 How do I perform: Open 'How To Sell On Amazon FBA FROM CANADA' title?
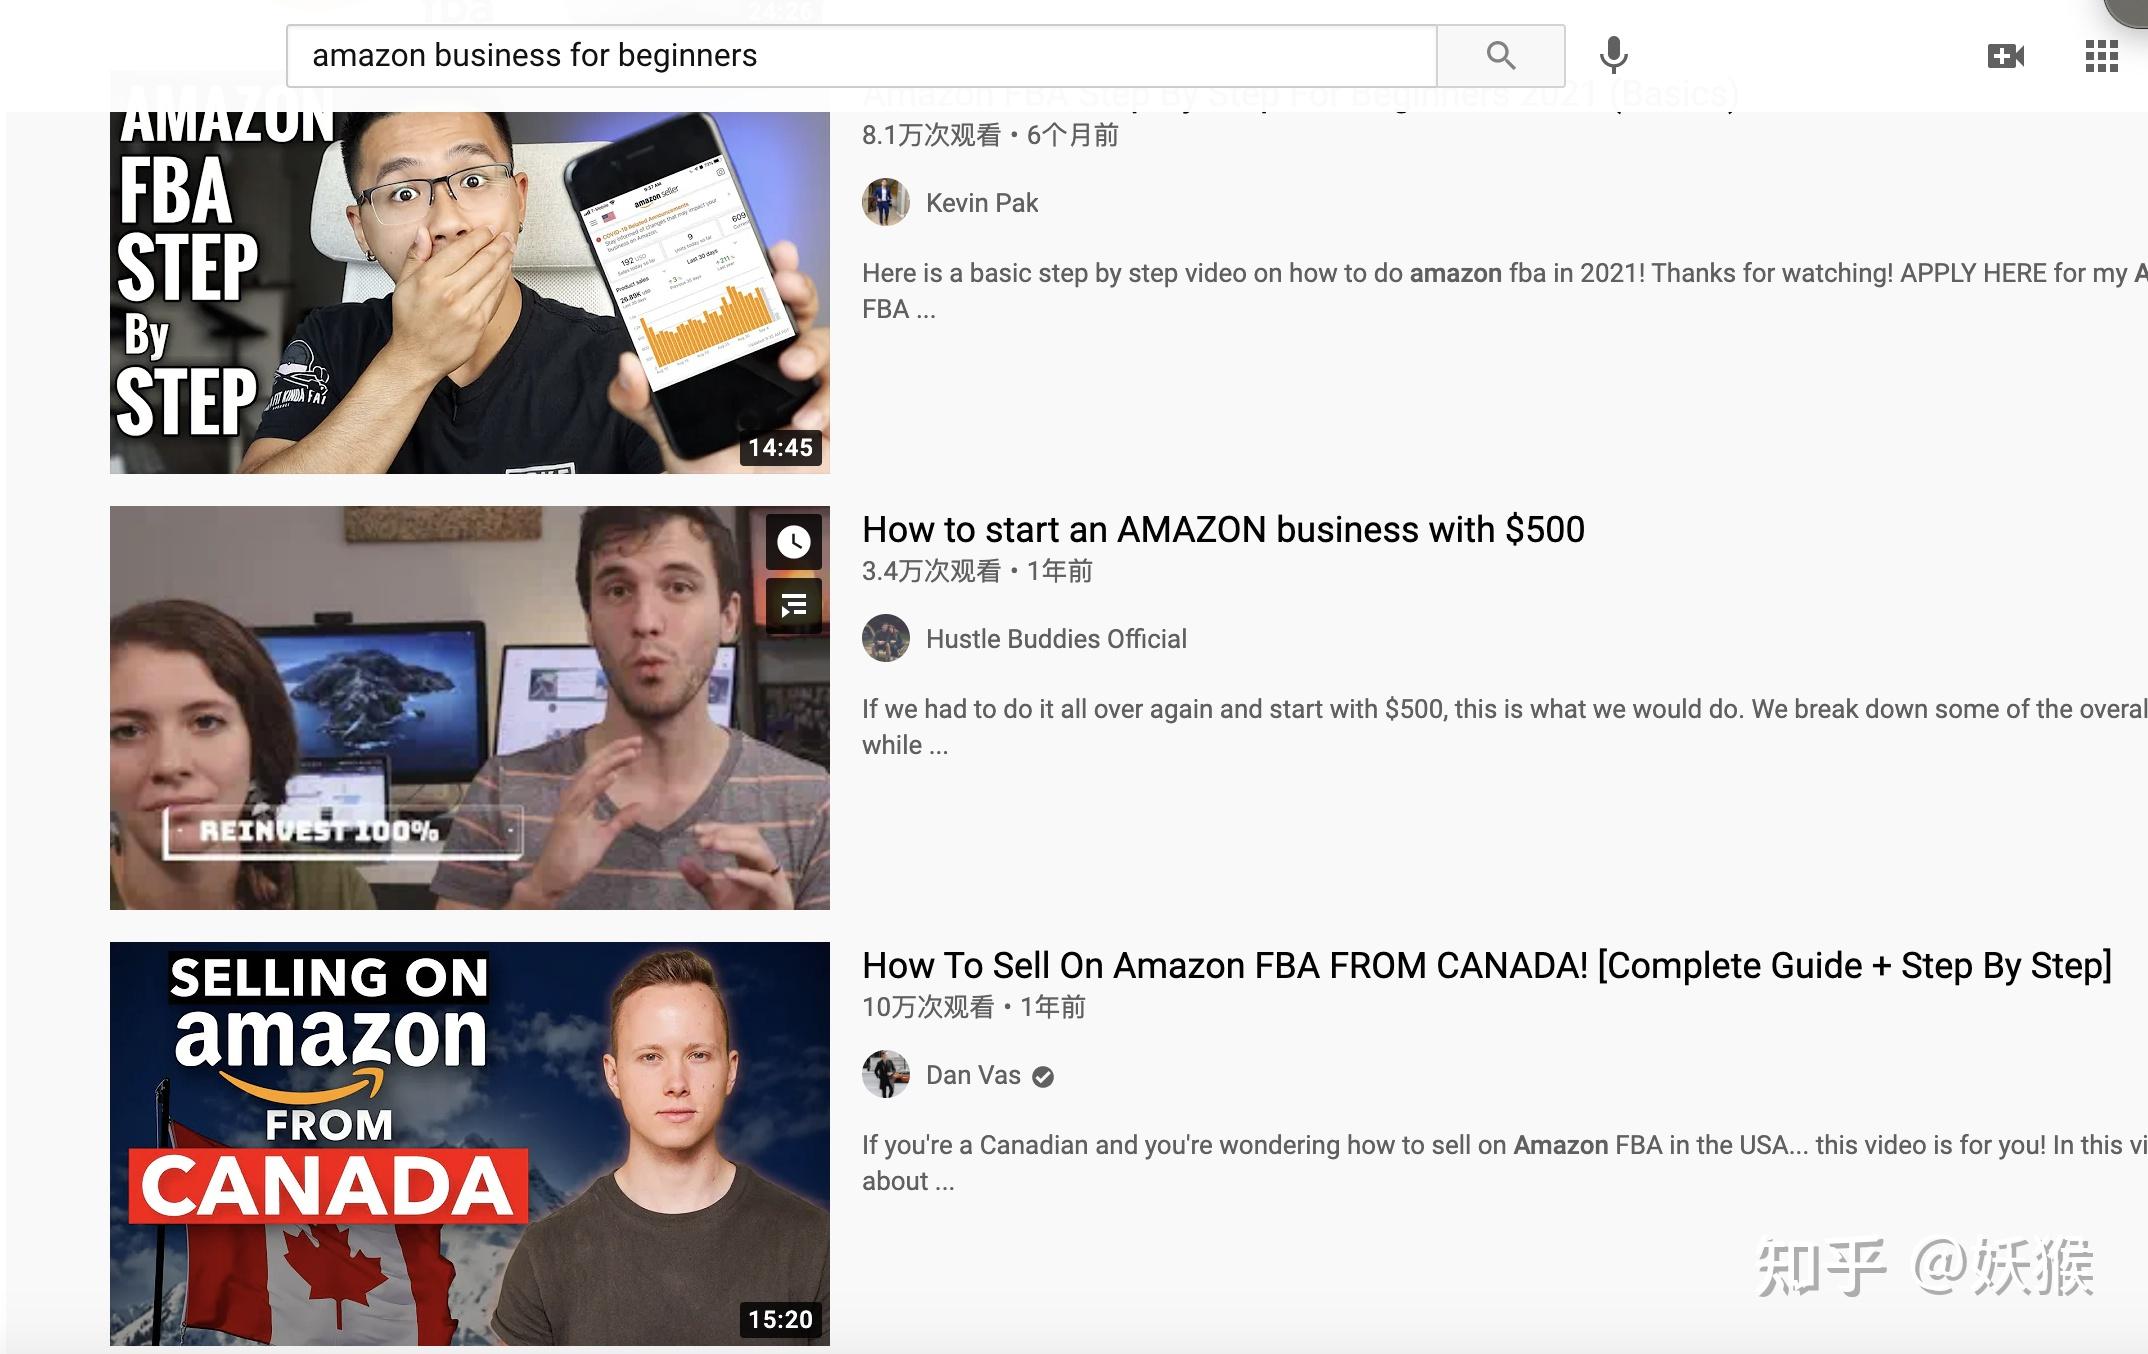(1487, 966)
